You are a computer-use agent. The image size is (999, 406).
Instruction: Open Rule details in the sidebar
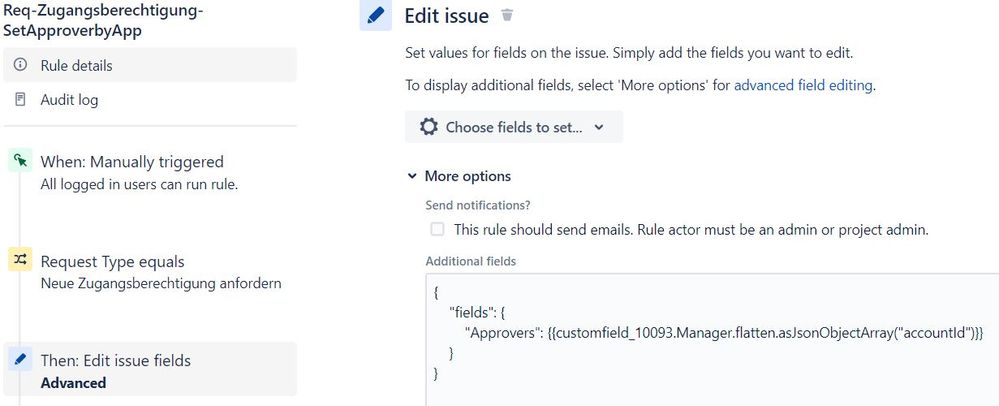150,65
